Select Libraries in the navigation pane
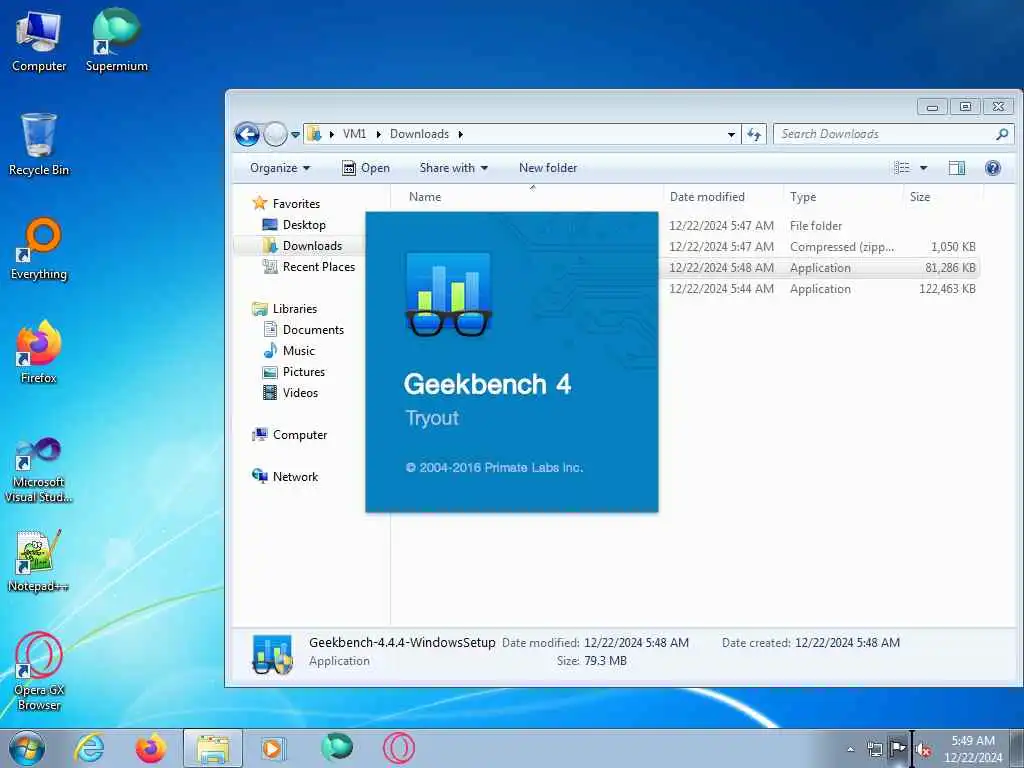This screenshot has height=768, width=1024. pos(285,308)
